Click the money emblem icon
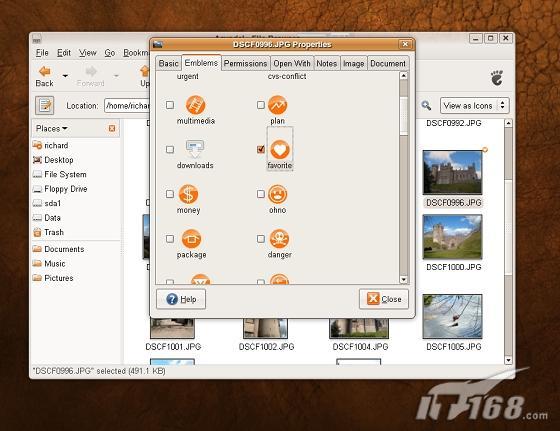The image size is (560, 431). (188, 194)
